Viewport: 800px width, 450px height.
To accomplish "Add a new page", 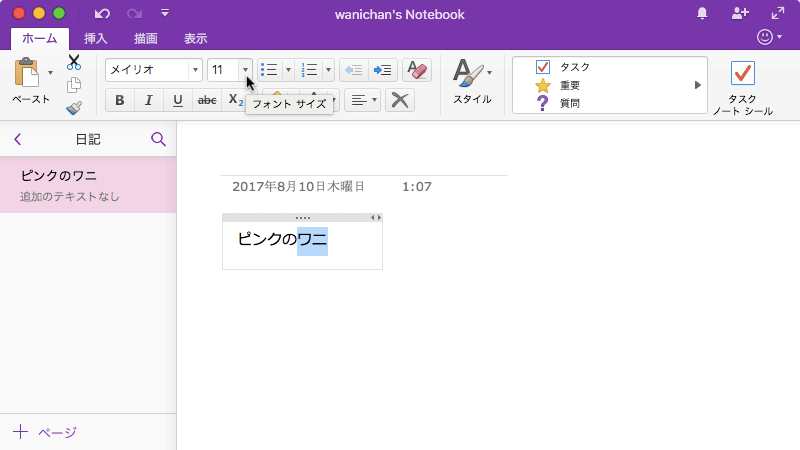I will (45, 432).
